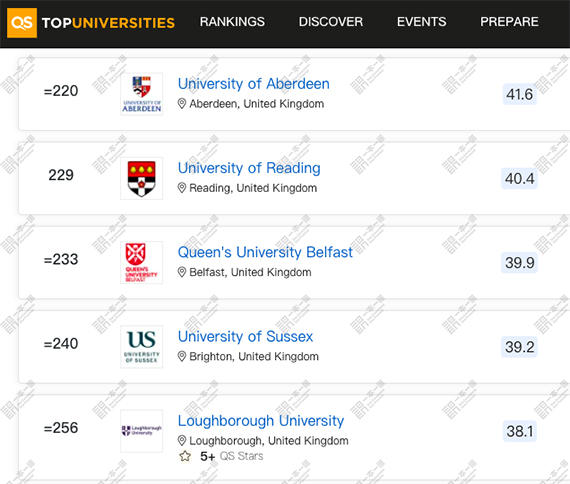Open the DISCOVER menu

pyautogui.click(x=331, y=22)
